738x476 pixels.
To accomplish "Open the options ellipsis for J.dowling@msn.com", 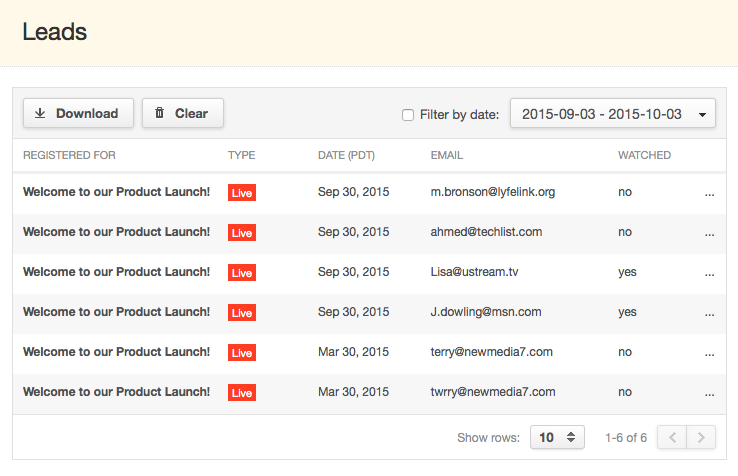I will (709, 313).
